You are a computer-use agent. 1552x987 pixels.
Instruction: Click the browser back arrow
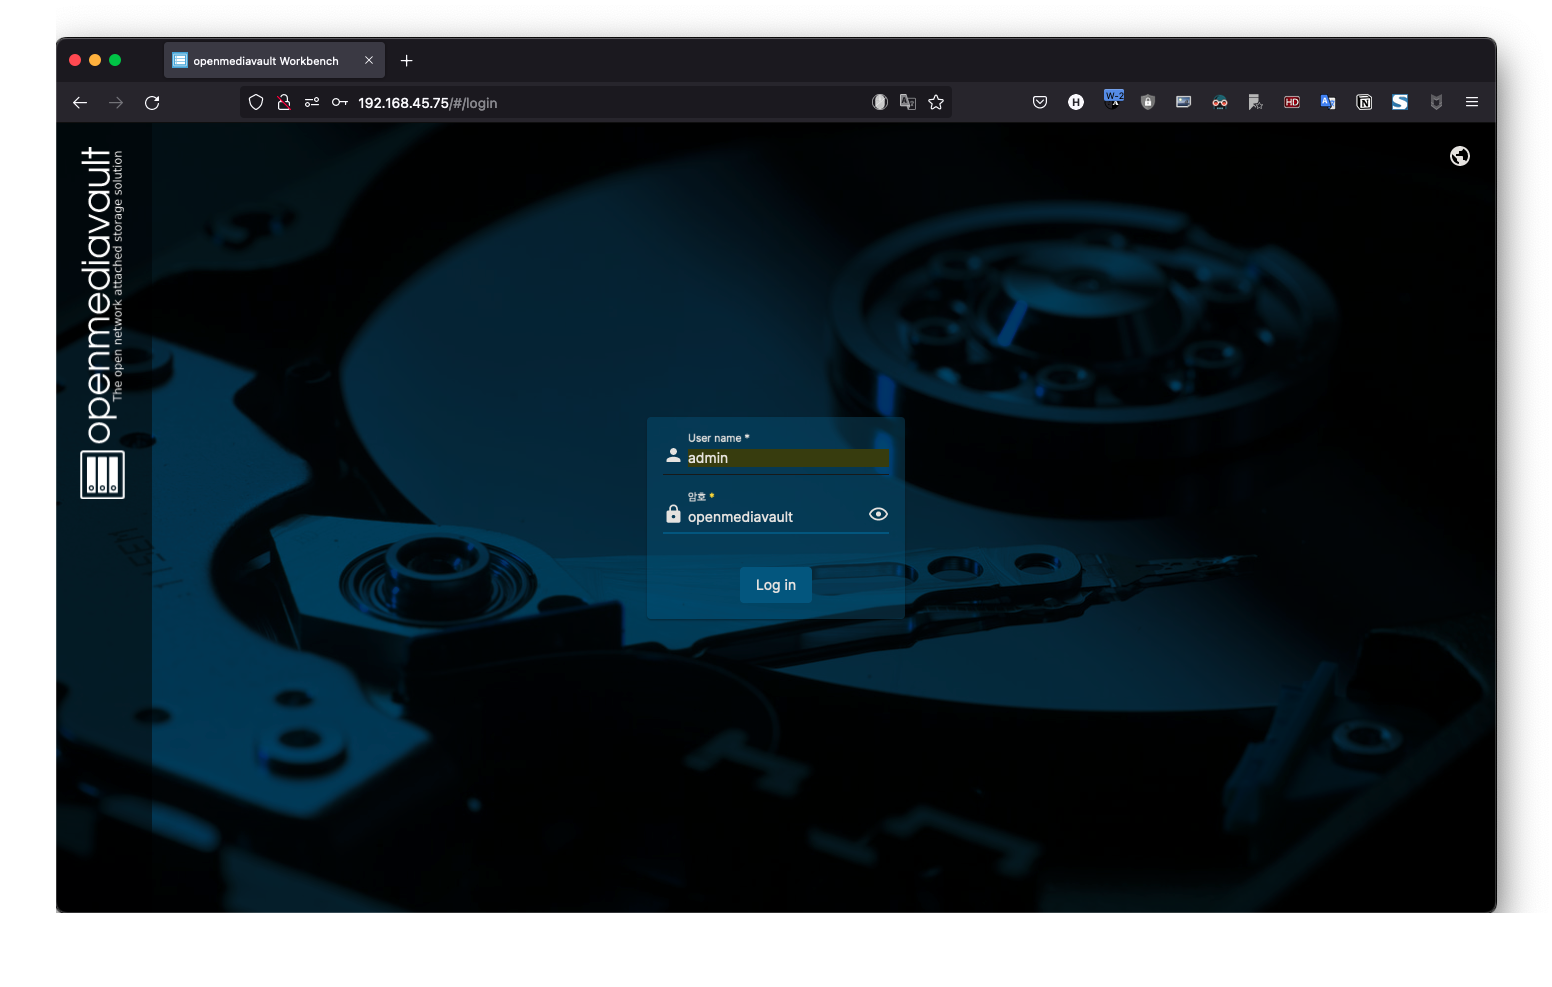coord(80,102)
